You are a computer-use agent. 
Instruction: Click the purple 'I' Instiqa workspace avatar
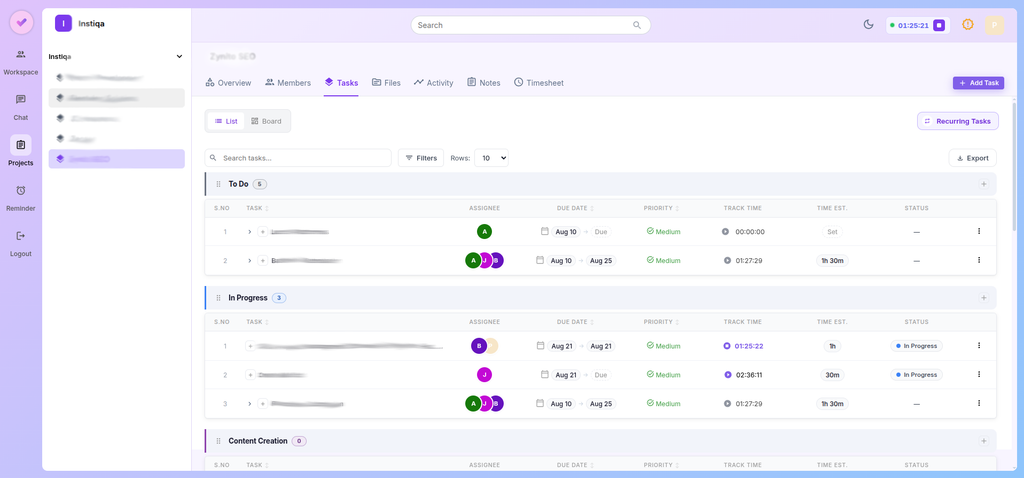pos(63,24)
